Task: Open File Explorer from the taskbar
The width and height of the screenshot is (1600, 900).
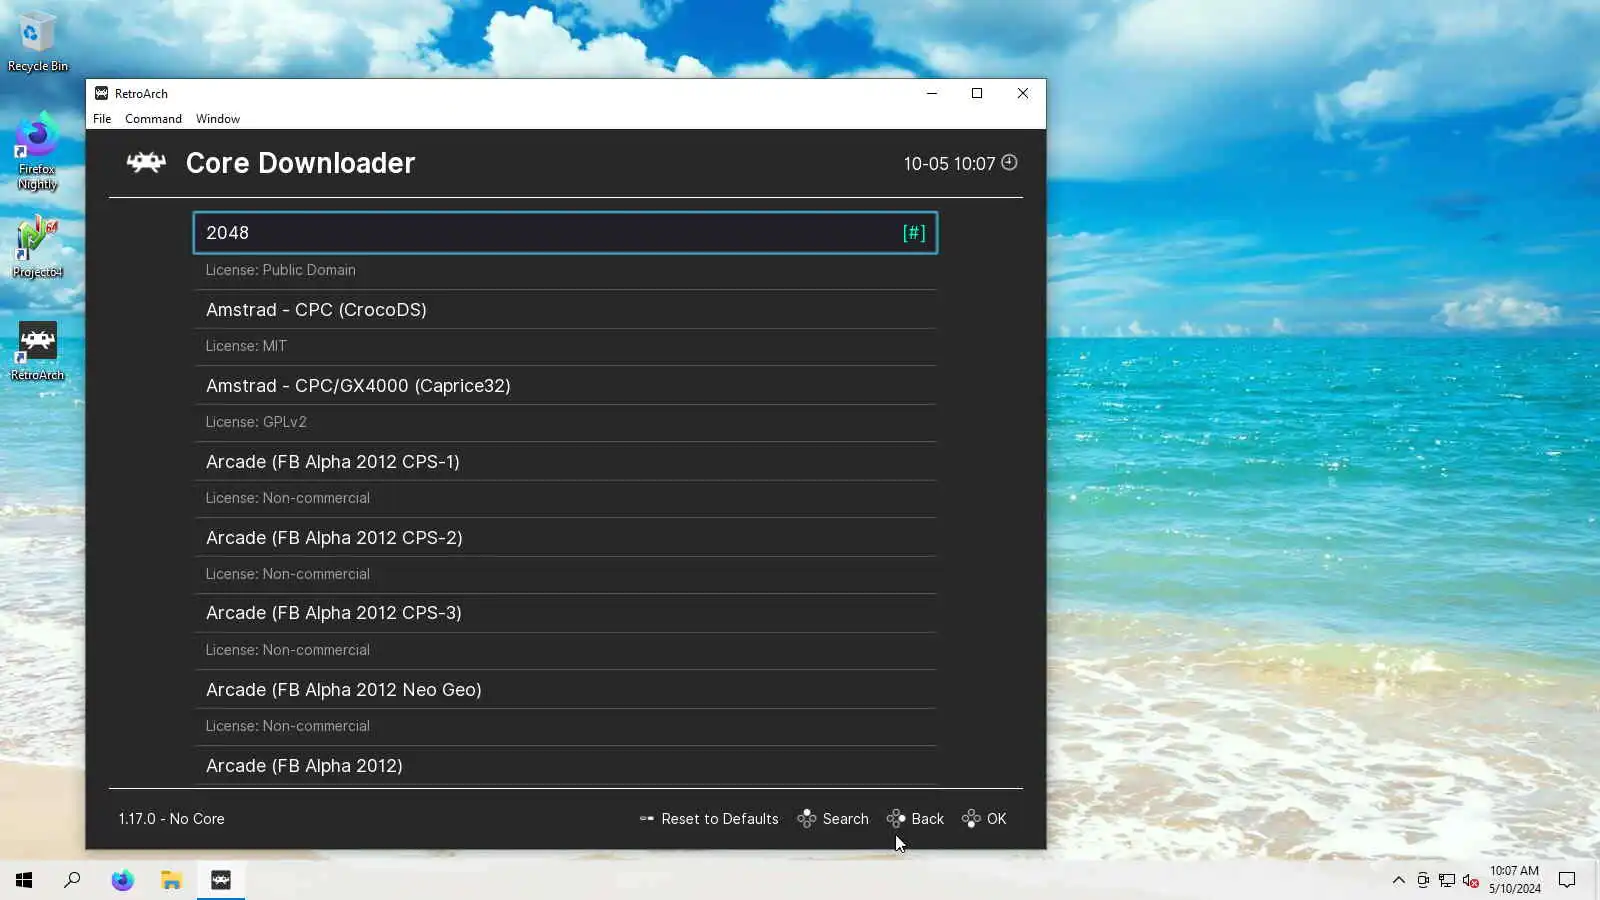Action: (171, 880)
